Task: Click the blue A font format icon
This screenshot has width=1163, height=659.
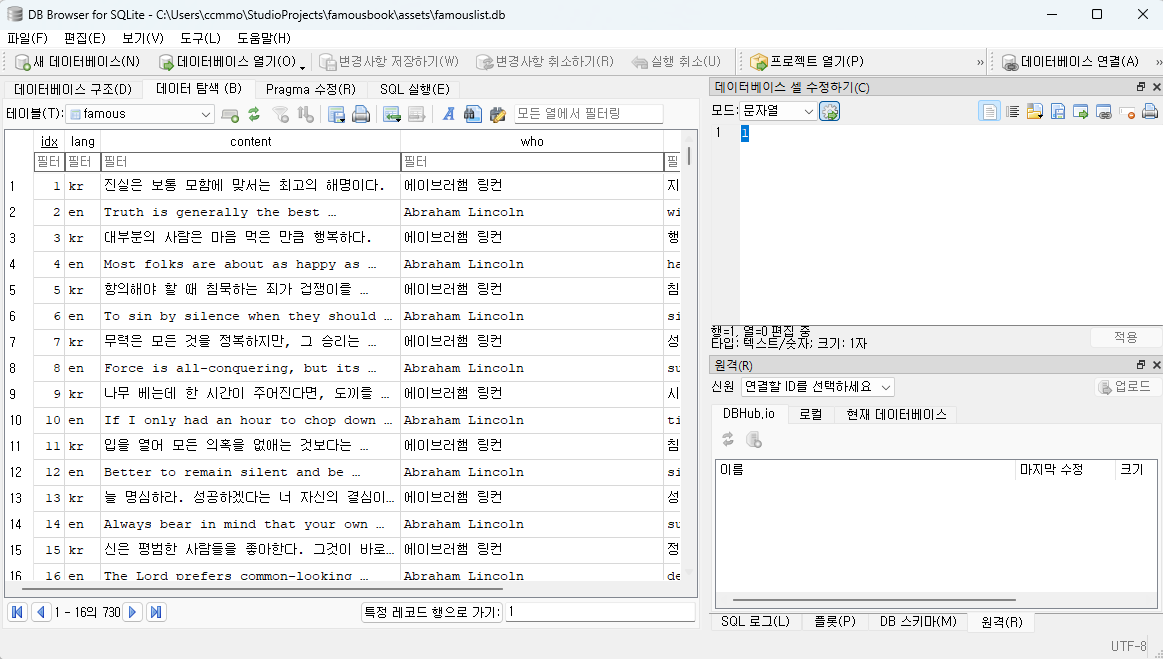Action: point(448,114)
